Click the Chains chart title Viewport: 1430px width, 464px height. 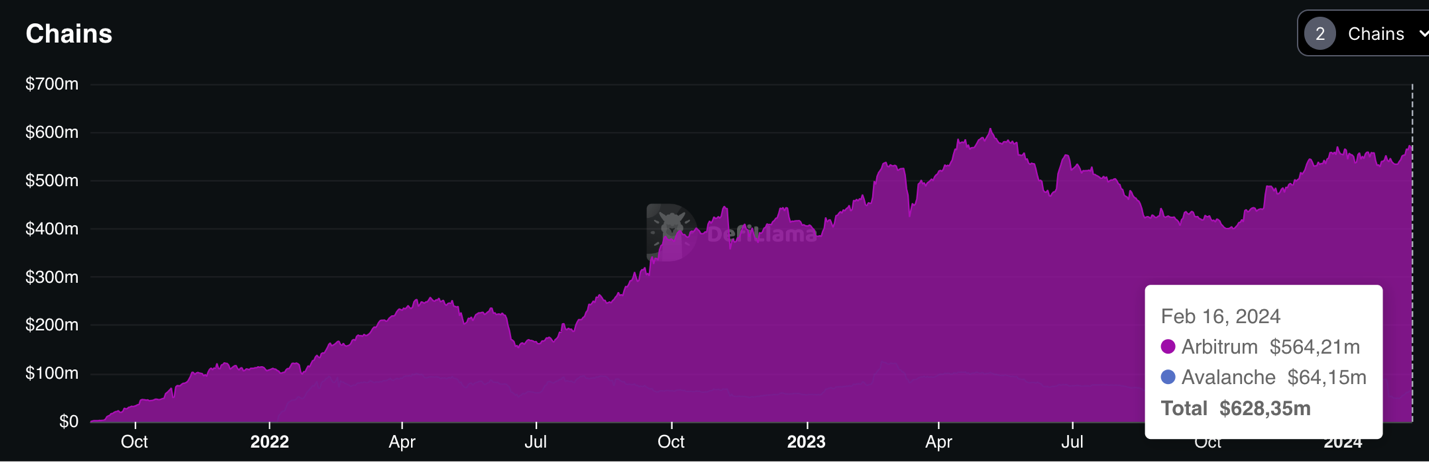click(69, 34)
